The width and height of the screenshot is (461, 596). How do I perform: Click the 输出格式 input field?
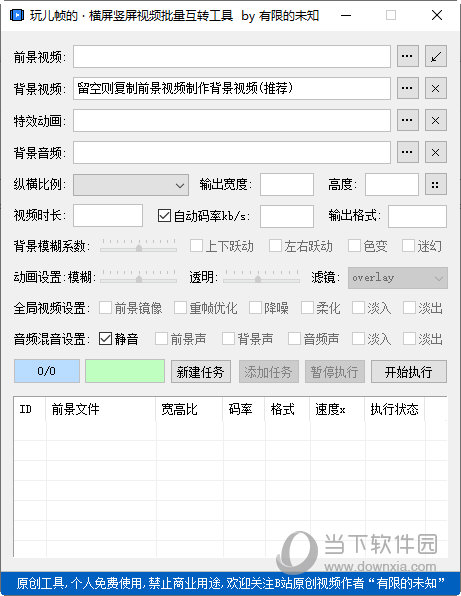pyautogui.click(x=417, y=216)
